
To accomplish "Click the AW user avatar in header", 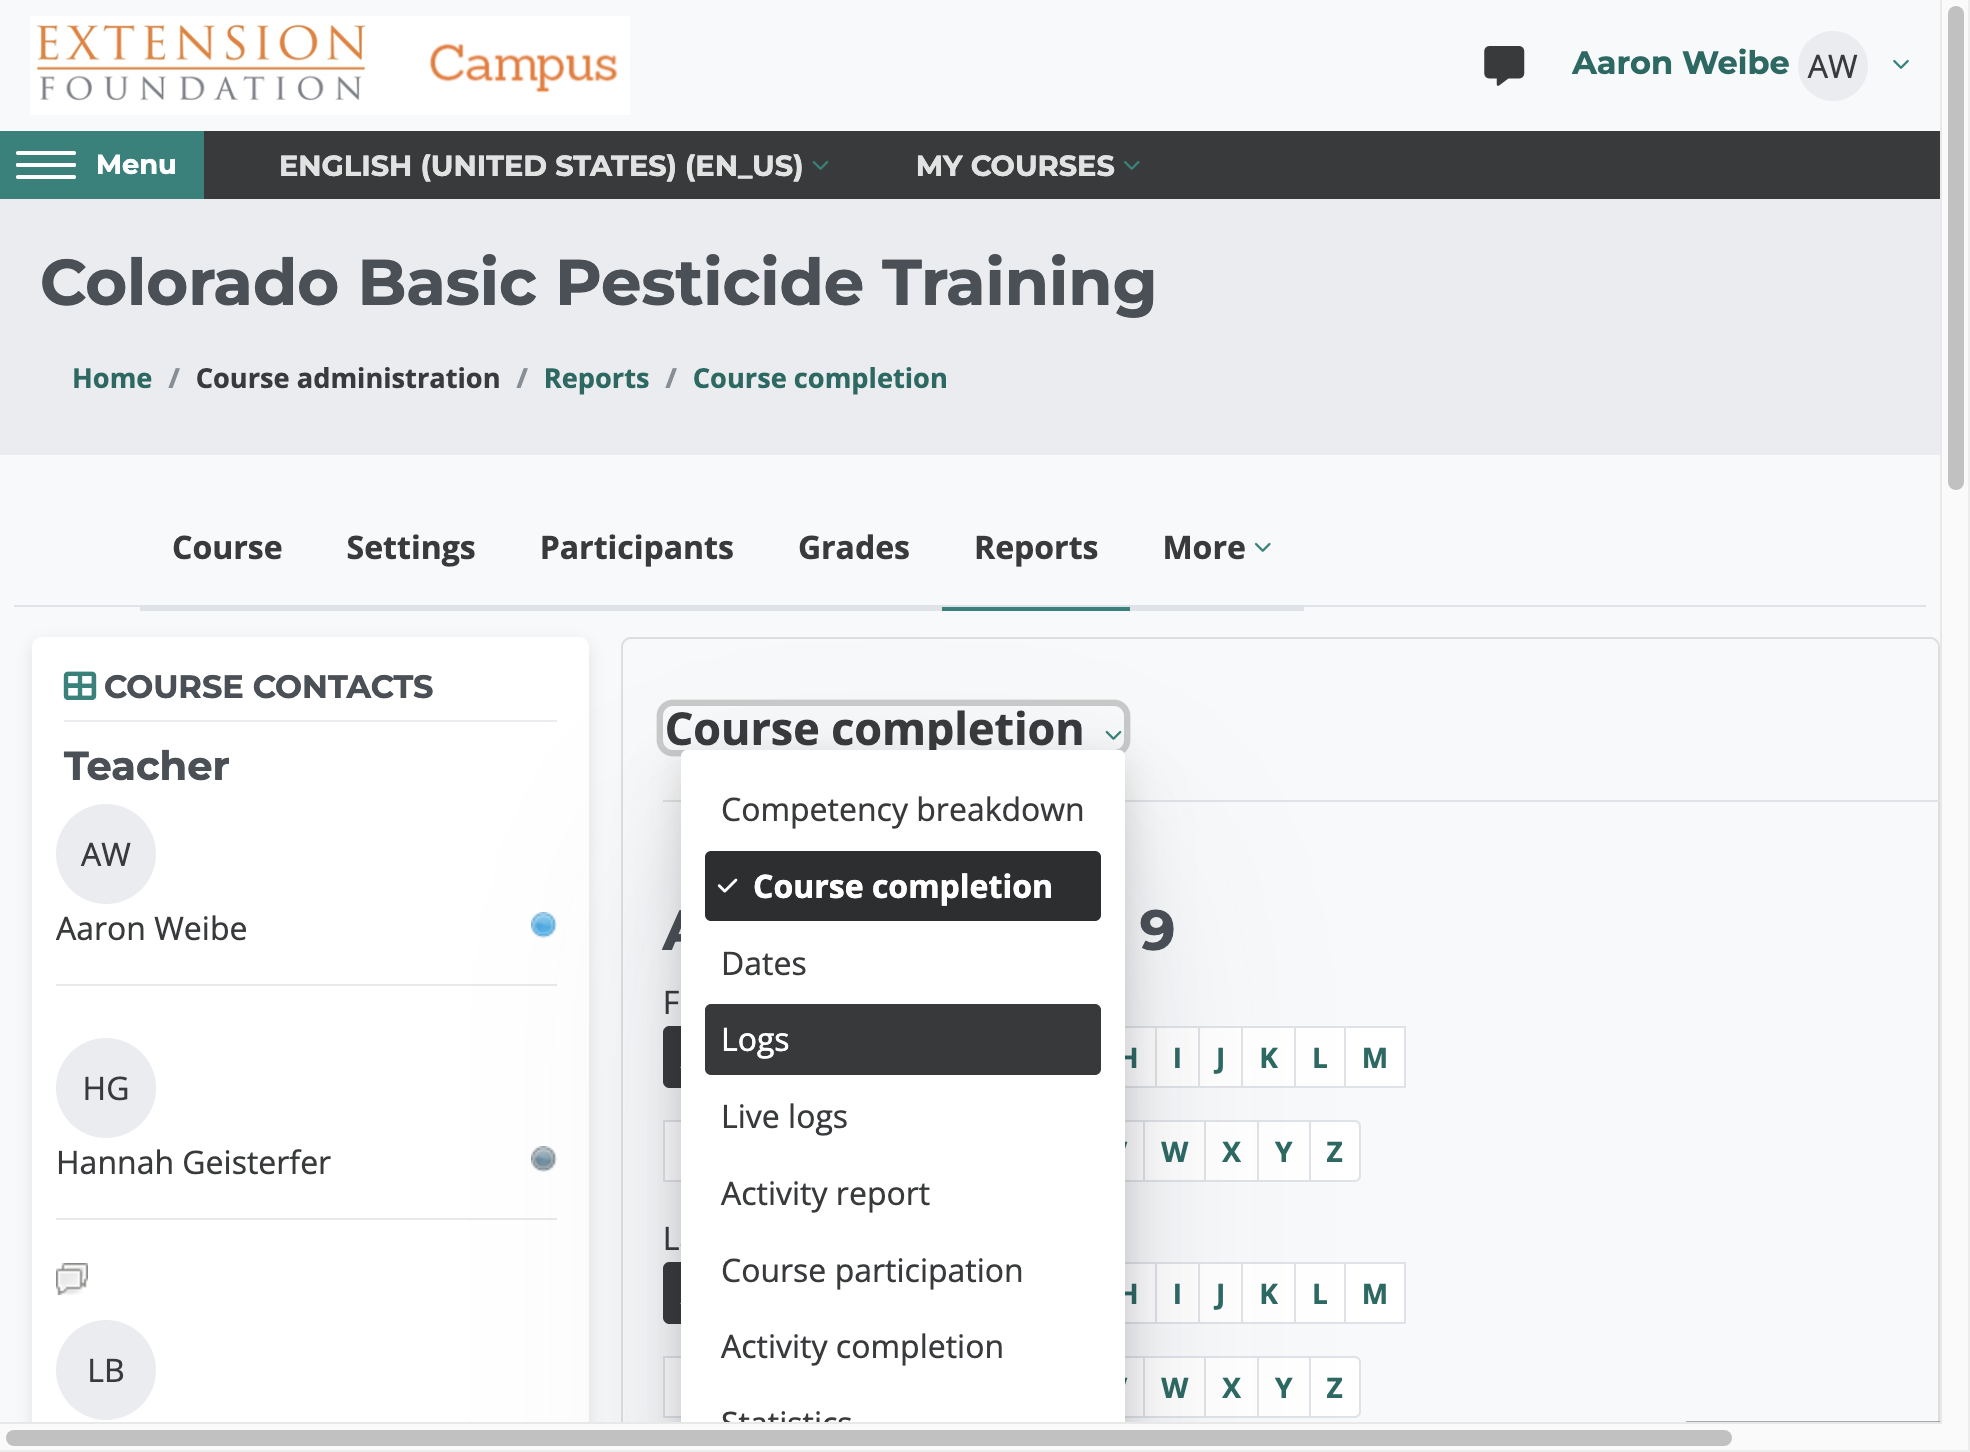I will [x=1832, y=66].
